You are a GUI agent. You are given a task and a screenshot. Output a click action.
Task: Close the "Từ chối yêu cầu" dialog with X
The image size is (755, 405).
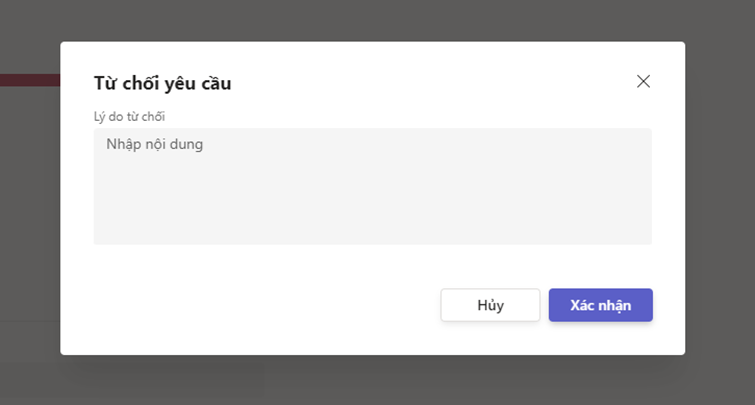(643, 82)
